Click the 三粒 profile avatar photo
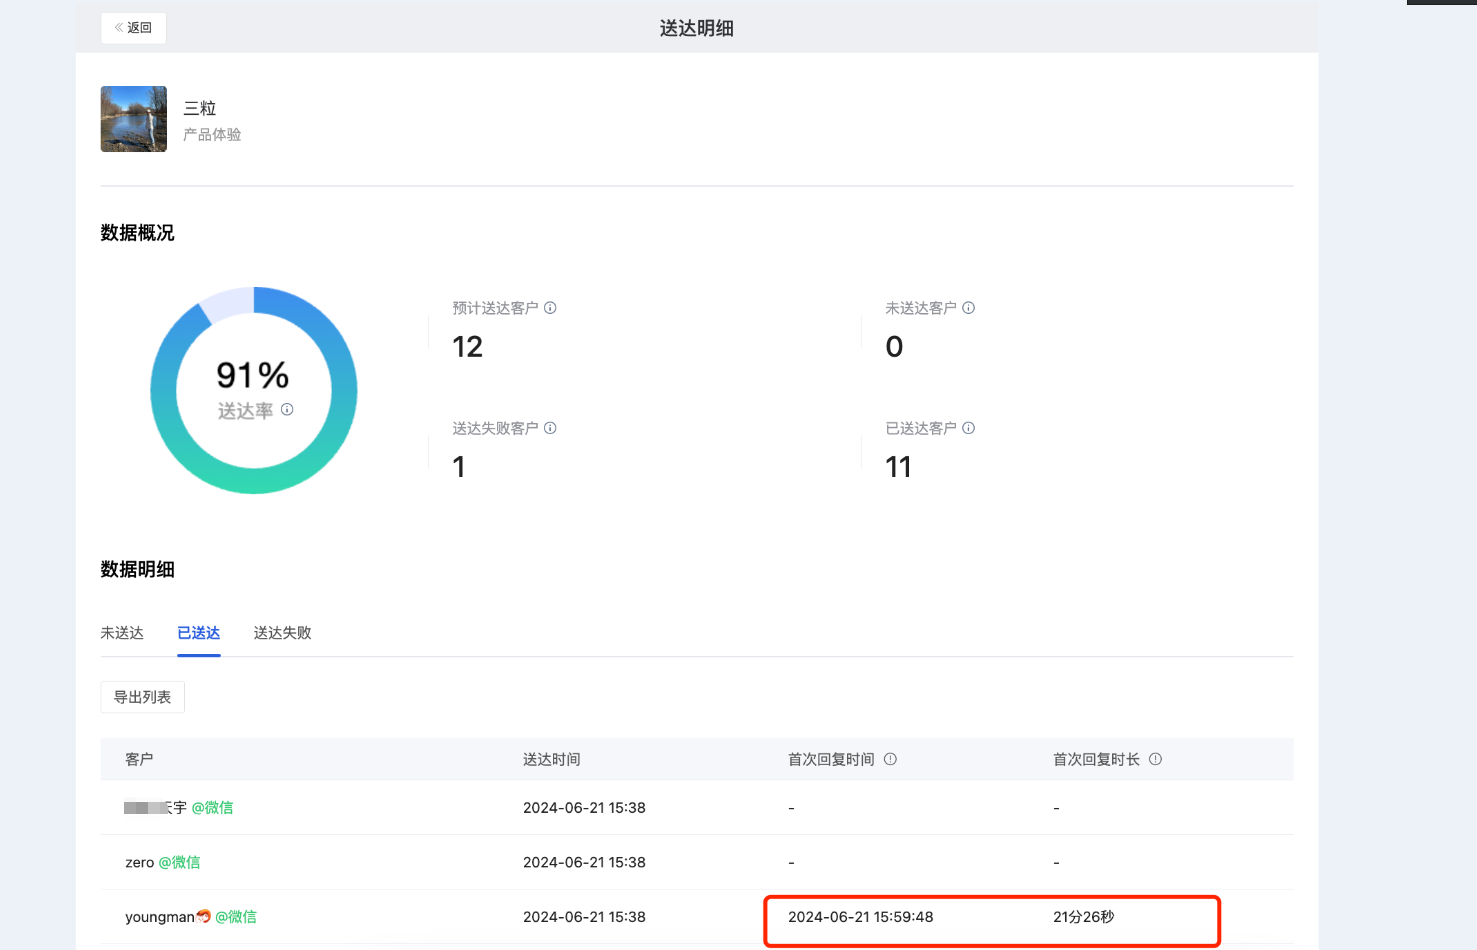Image resolution: width=1477 pixels, height=950 pixels. coord(134,119)
